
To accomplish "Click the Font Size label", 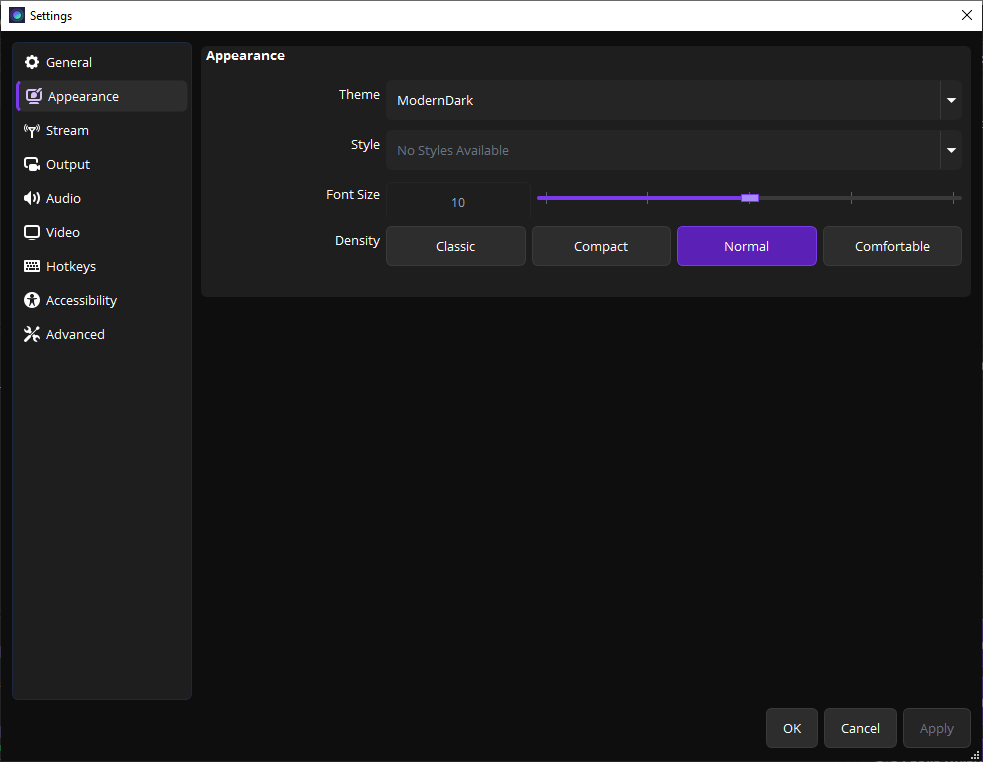I will (353, 195).
